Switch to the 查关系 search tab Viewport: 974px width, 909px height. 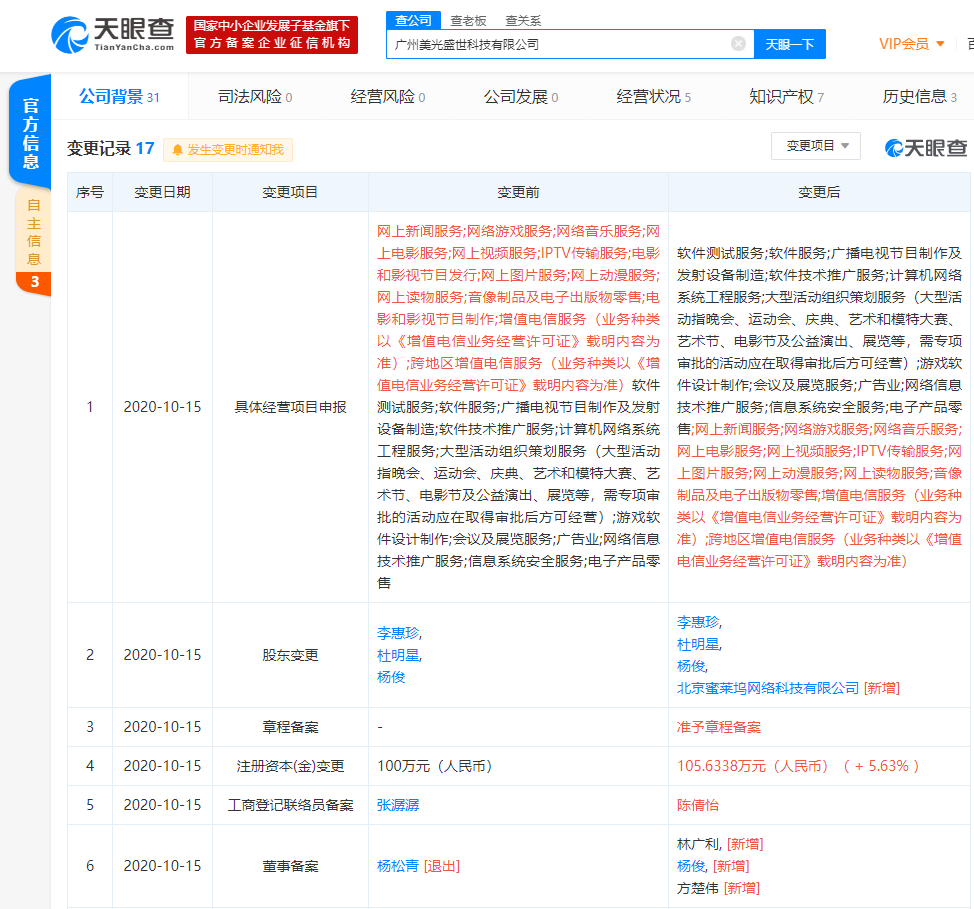(522, 21)
